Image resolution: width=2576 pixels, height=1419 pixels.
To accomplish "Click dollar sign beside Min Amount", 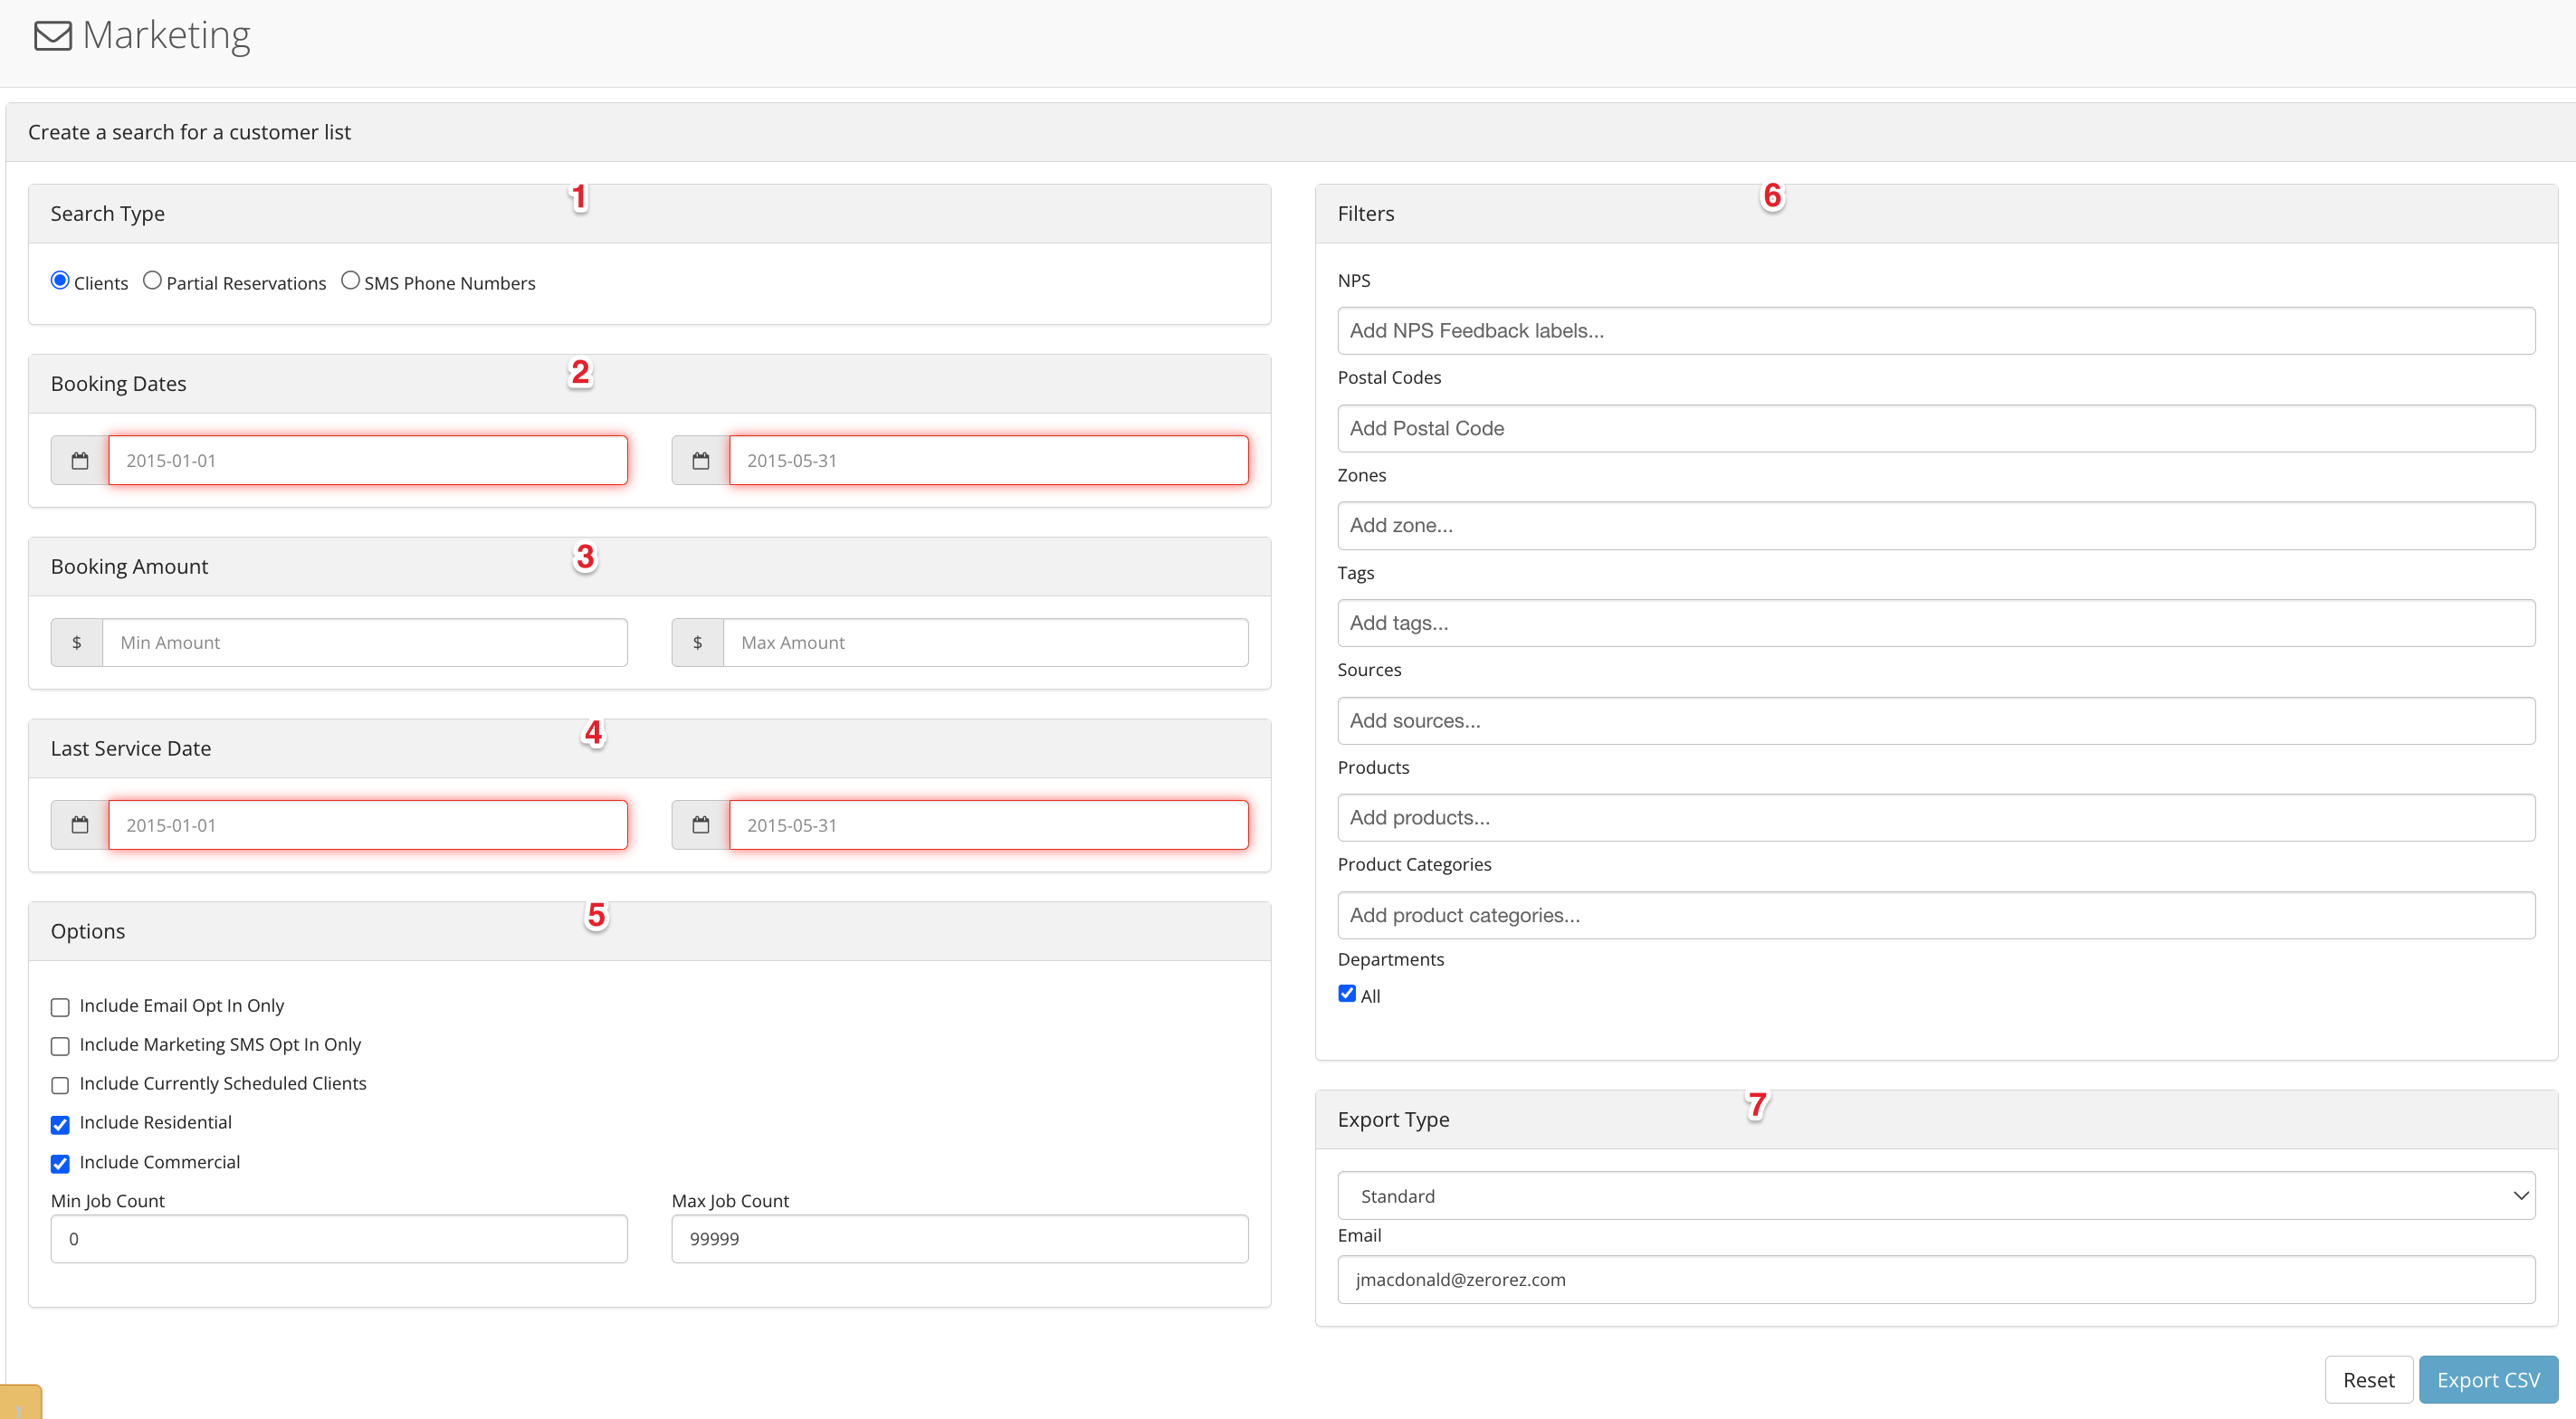I will click(77, 642).
